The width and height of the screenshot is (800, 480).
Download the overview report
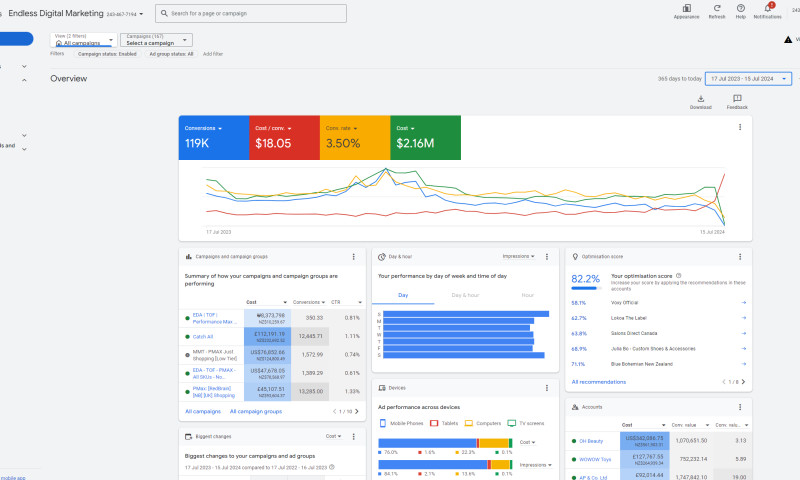(x=700, y=101)
